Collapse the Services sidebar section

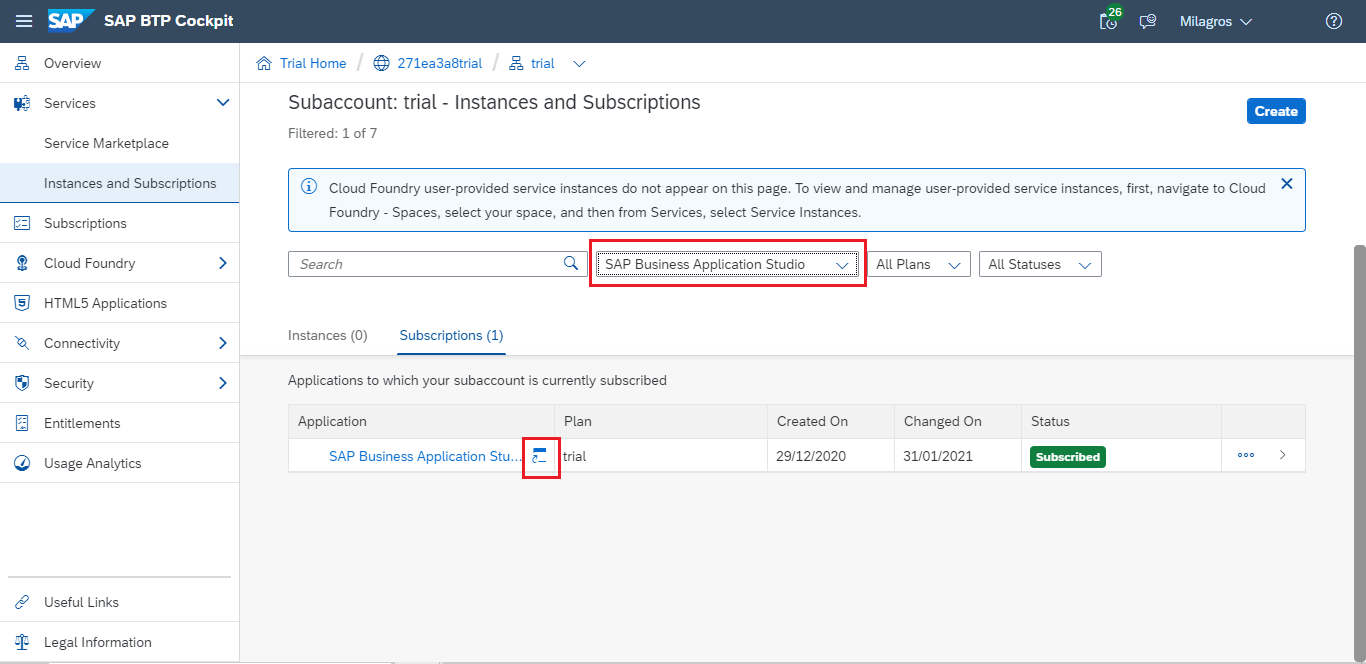(x=223, y=103)
